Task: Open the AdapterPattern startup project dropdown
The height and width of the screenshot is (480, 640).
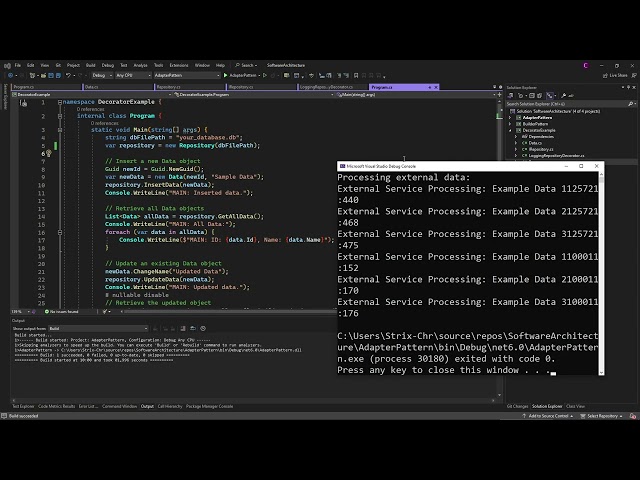Action: [187, 76]
